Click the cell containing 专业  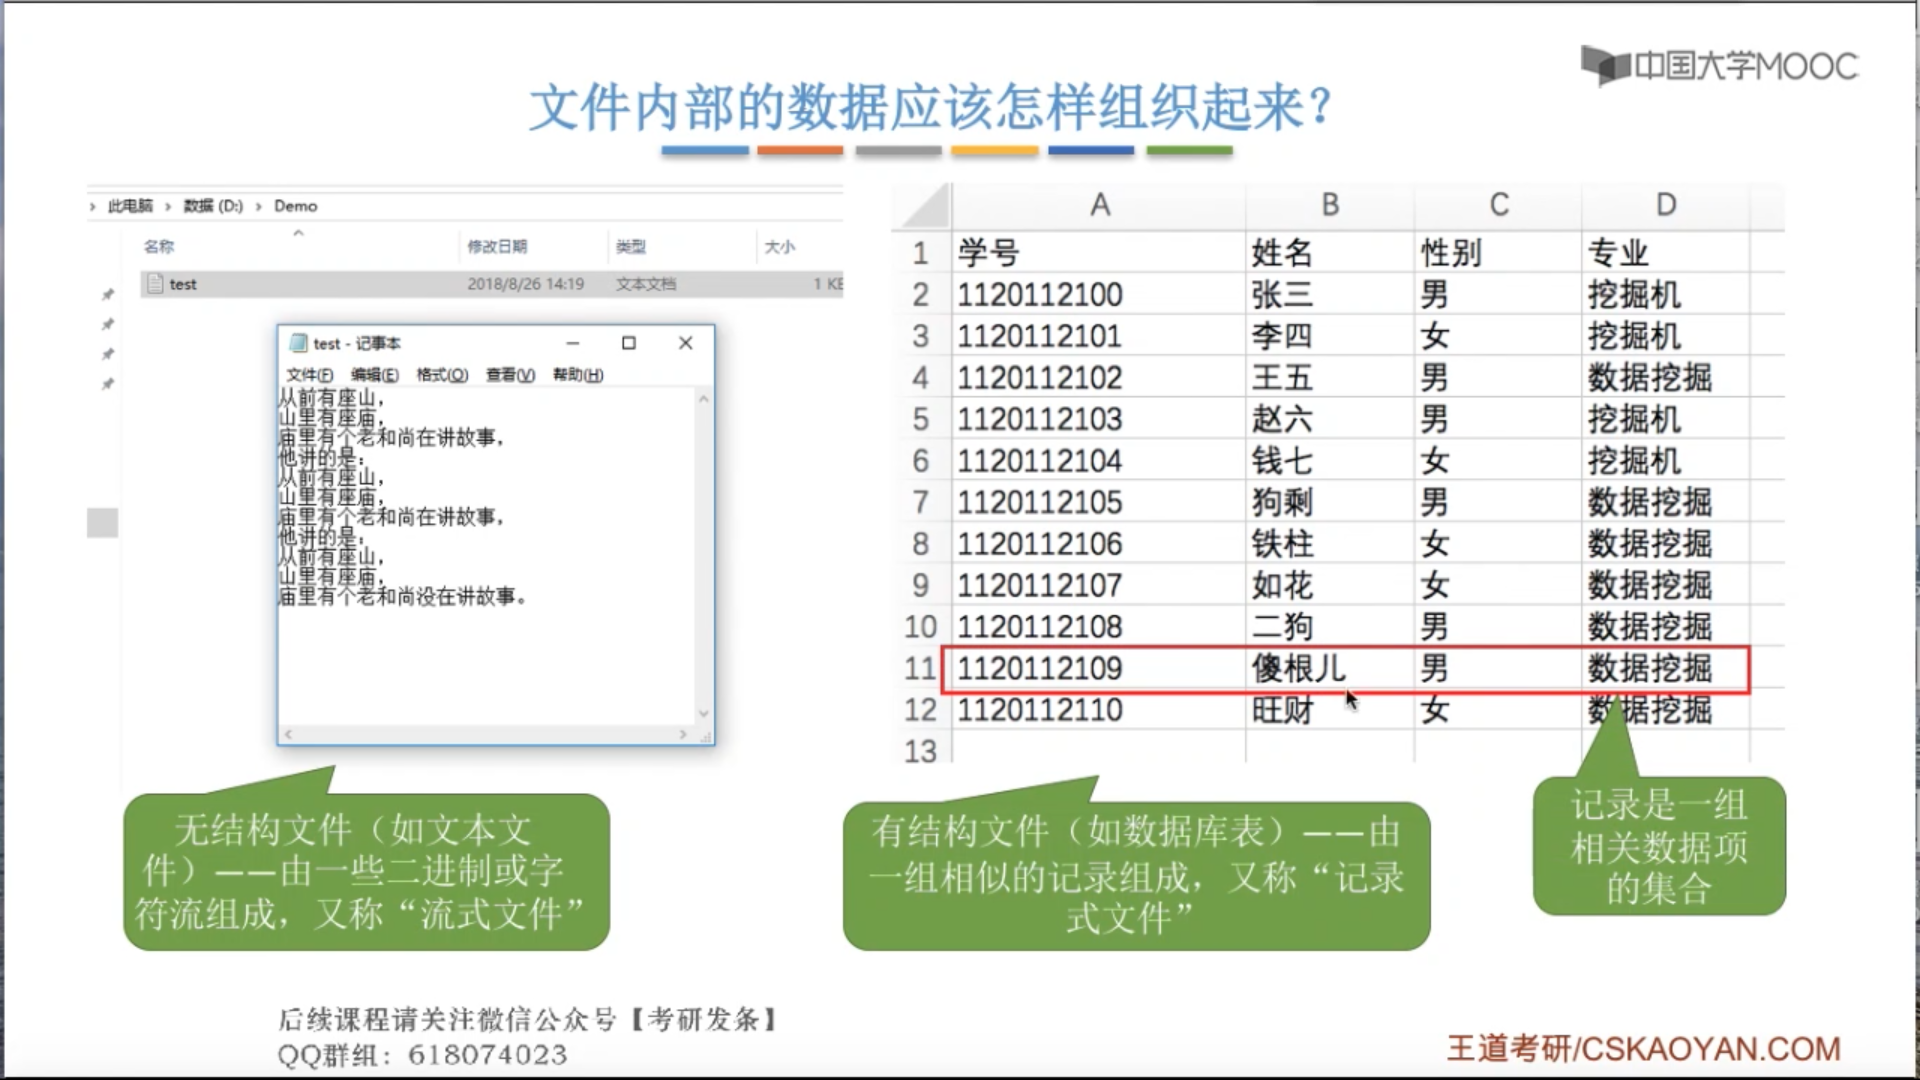[1666, 253]
